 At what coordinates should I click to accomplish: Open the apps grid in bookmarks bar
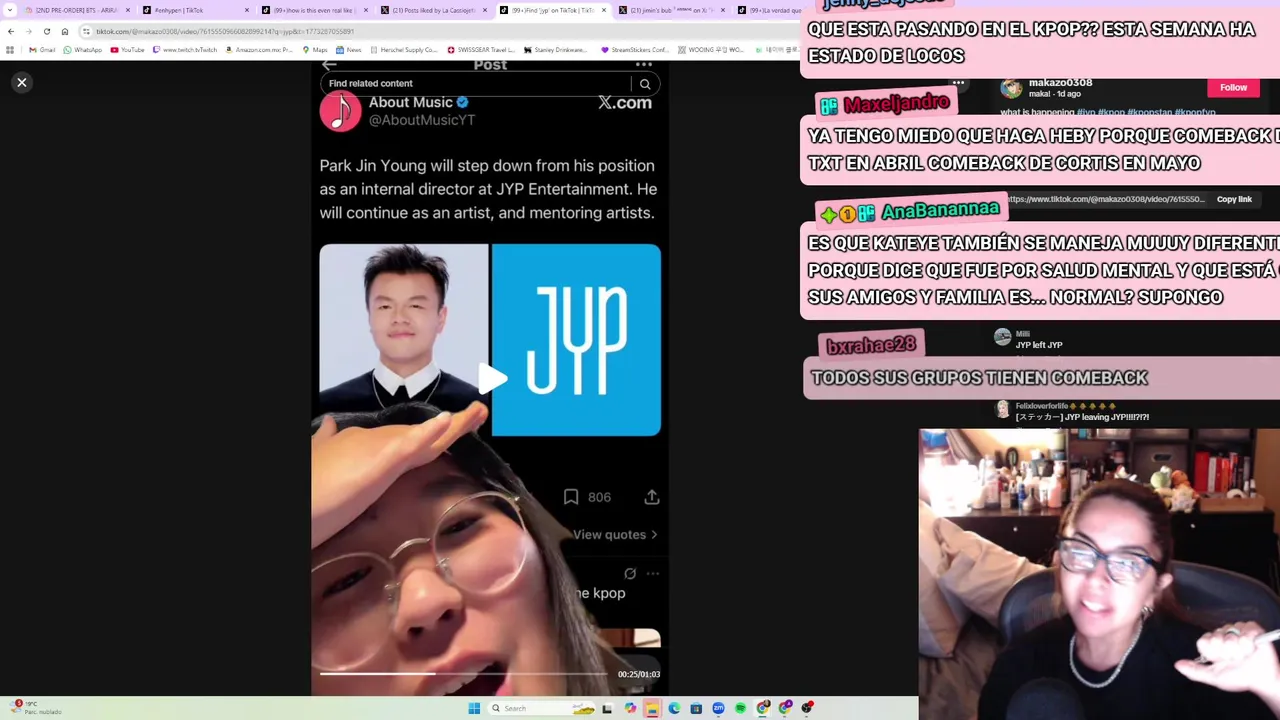pyautogui.click(x=10, y=50)
